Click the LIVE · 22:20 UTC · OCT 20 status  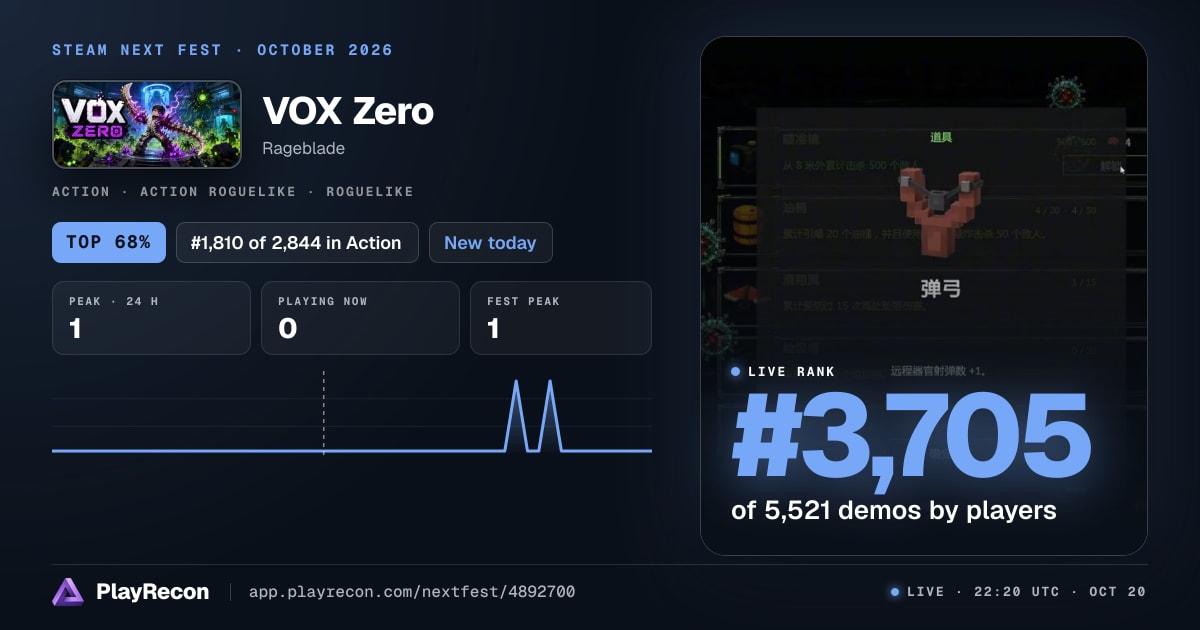coord(1026,592)
